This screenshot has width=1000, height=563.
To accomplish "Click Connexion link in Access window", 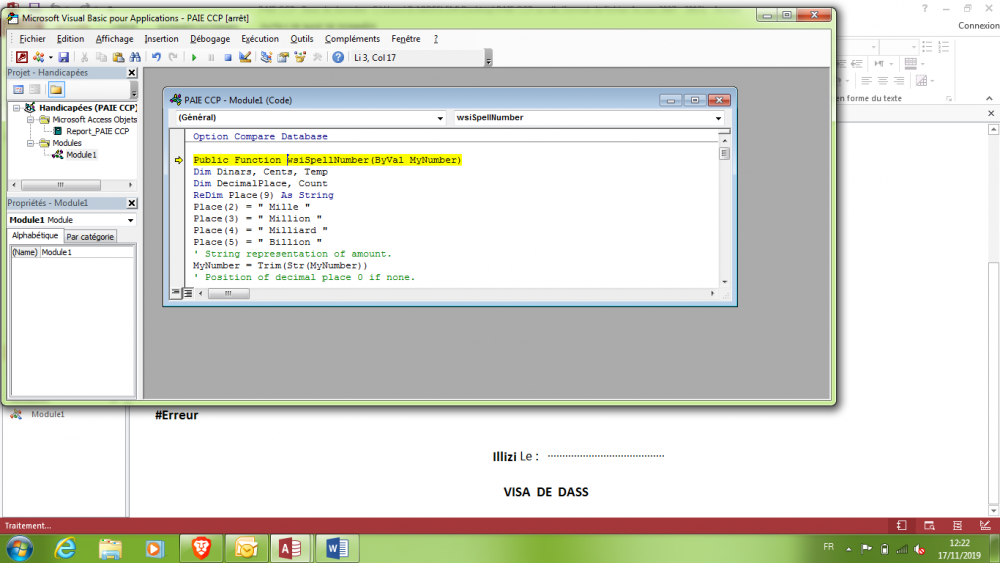I will pyautogui.click(x=978, y=26).
